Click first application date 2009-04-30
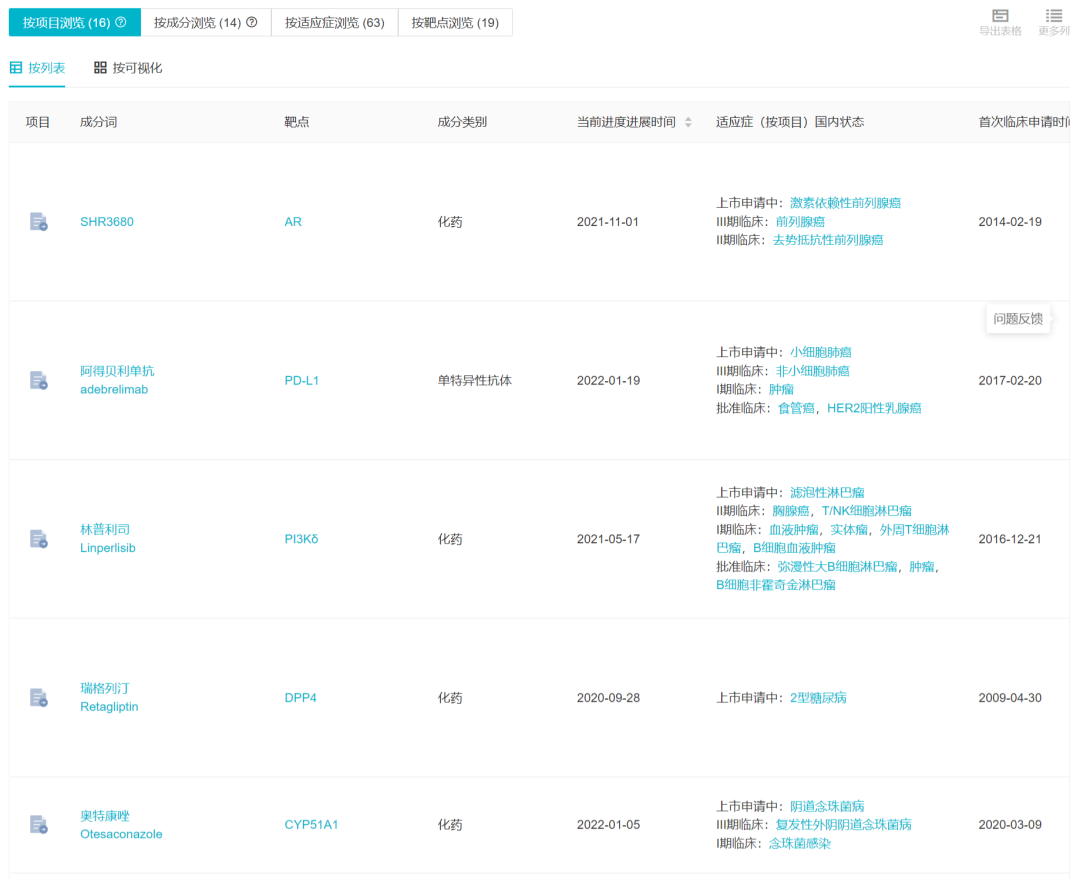The image size is (1080, 879). pyautogui.click(x=1010, y=698)
